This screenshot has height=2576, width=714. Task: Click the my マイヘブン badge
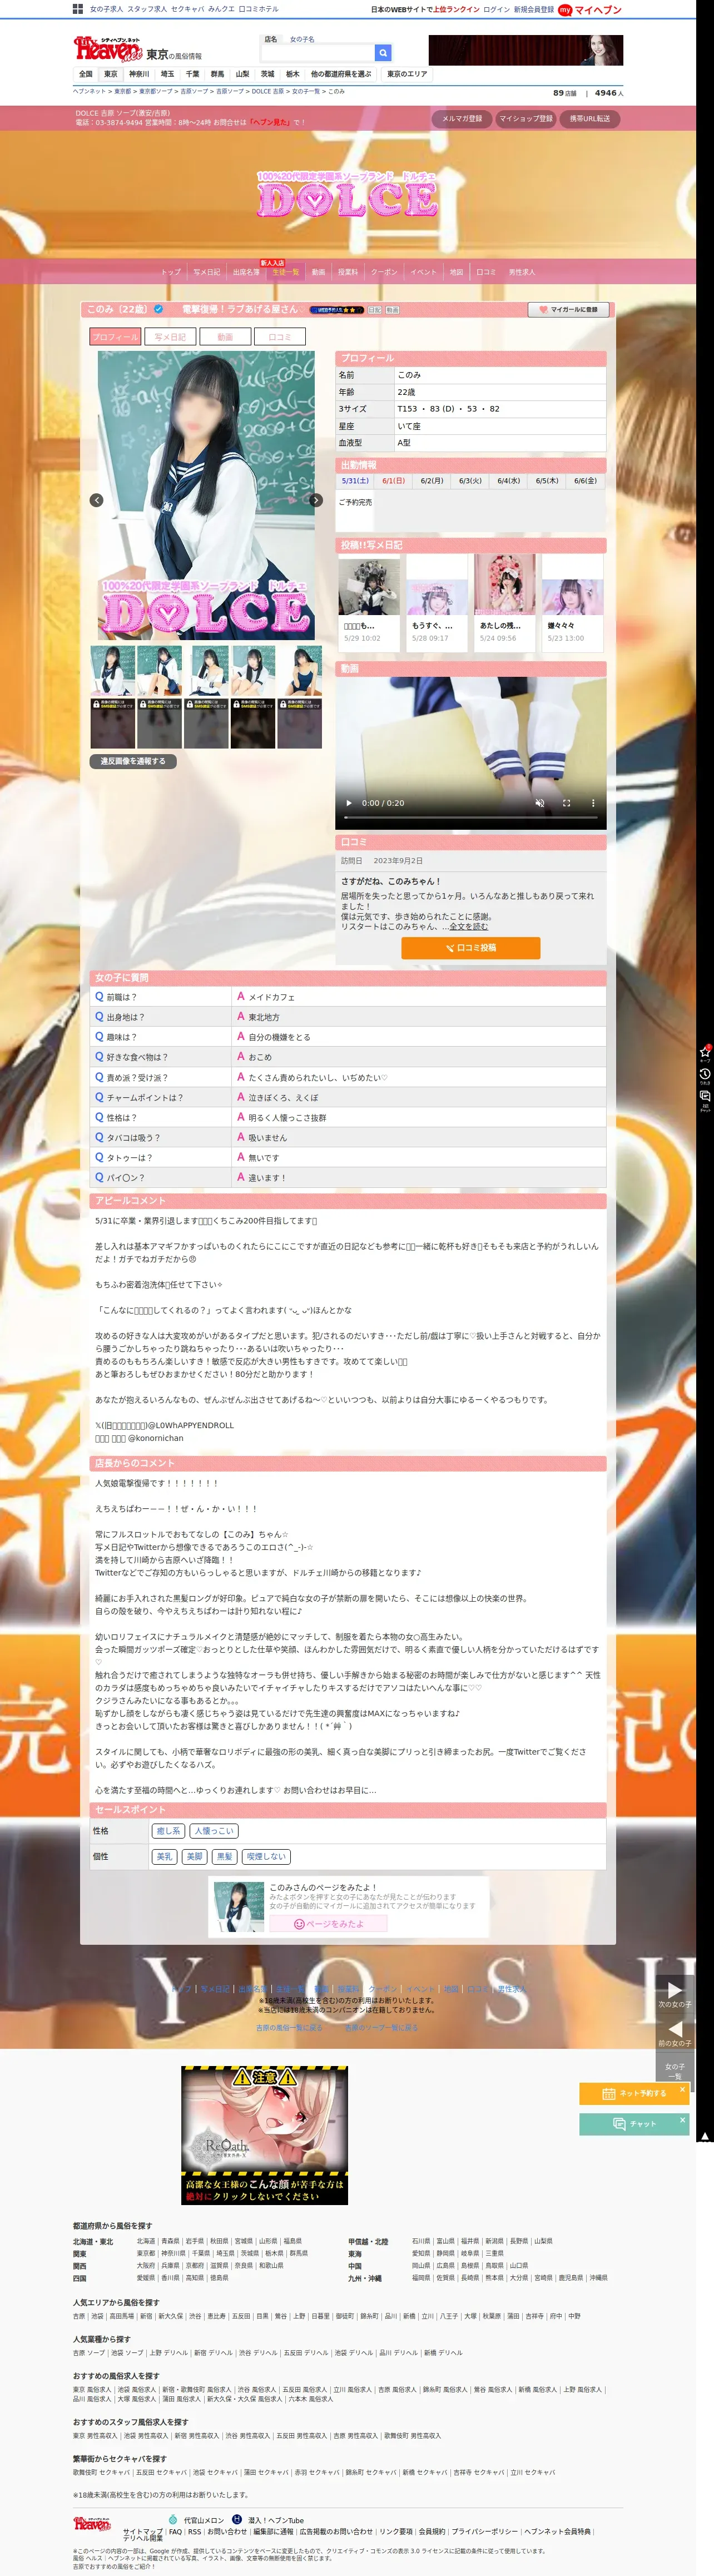coord(590,10)
